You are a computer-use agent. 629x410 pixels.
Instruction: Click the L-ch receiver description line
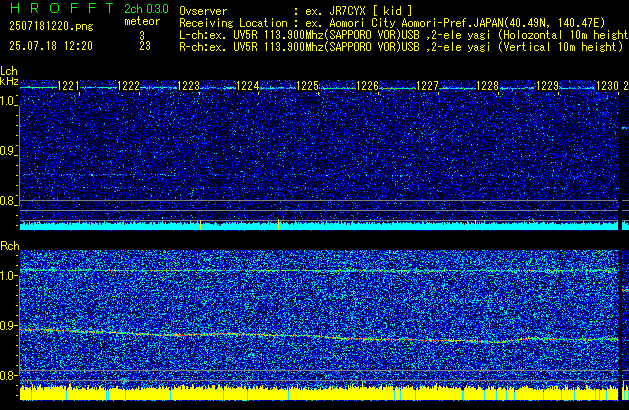point(404,35)
